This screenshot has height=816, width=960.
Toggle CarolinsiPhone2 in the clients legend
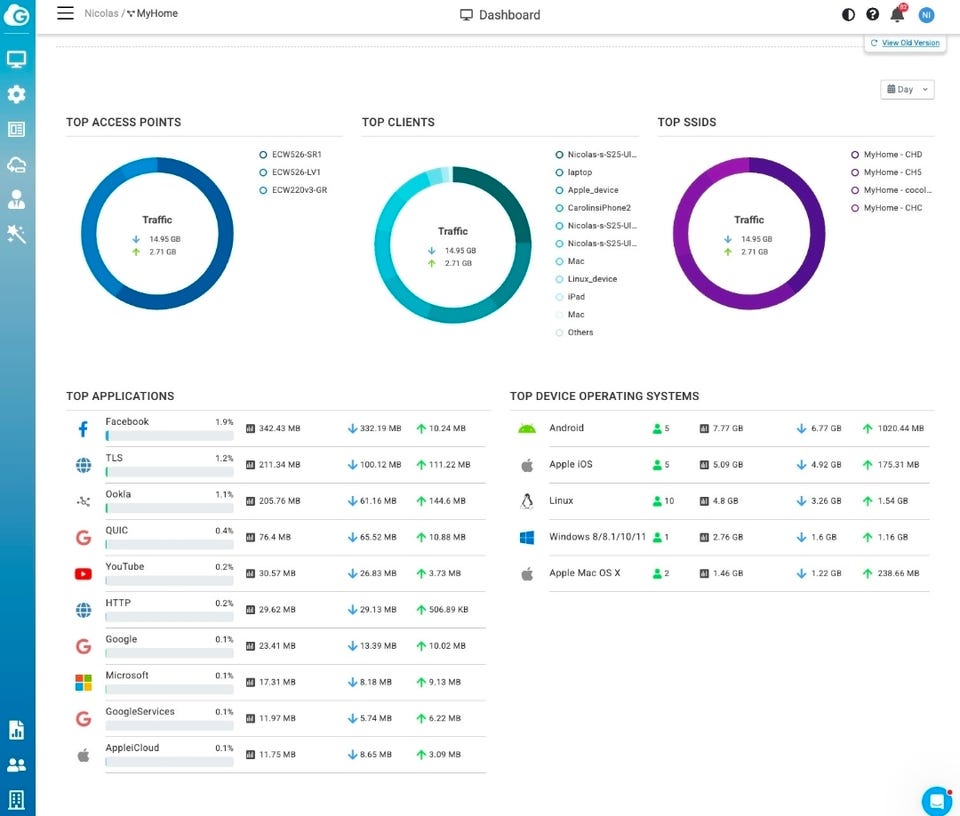[x=593, y=208]
